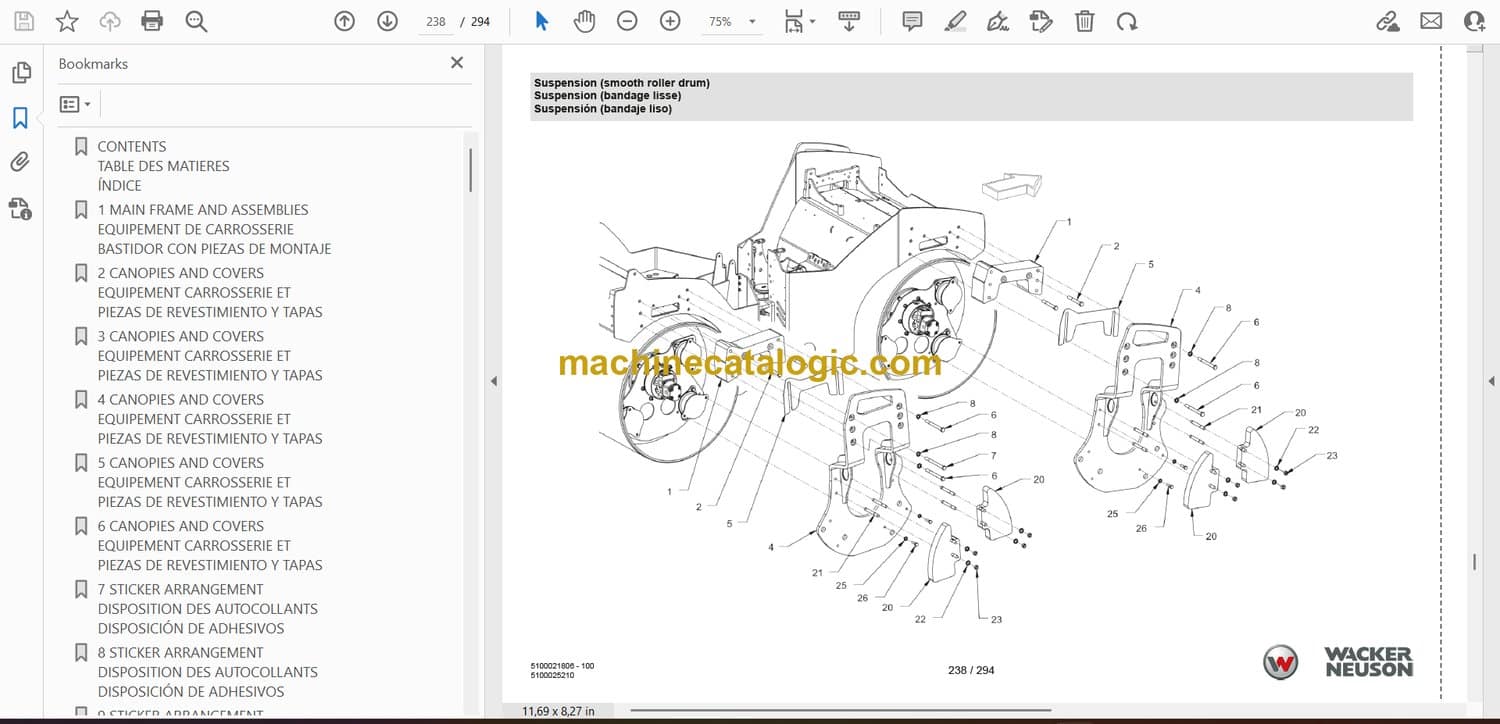Open the Page Thumbnails side panel

point(20,73)
